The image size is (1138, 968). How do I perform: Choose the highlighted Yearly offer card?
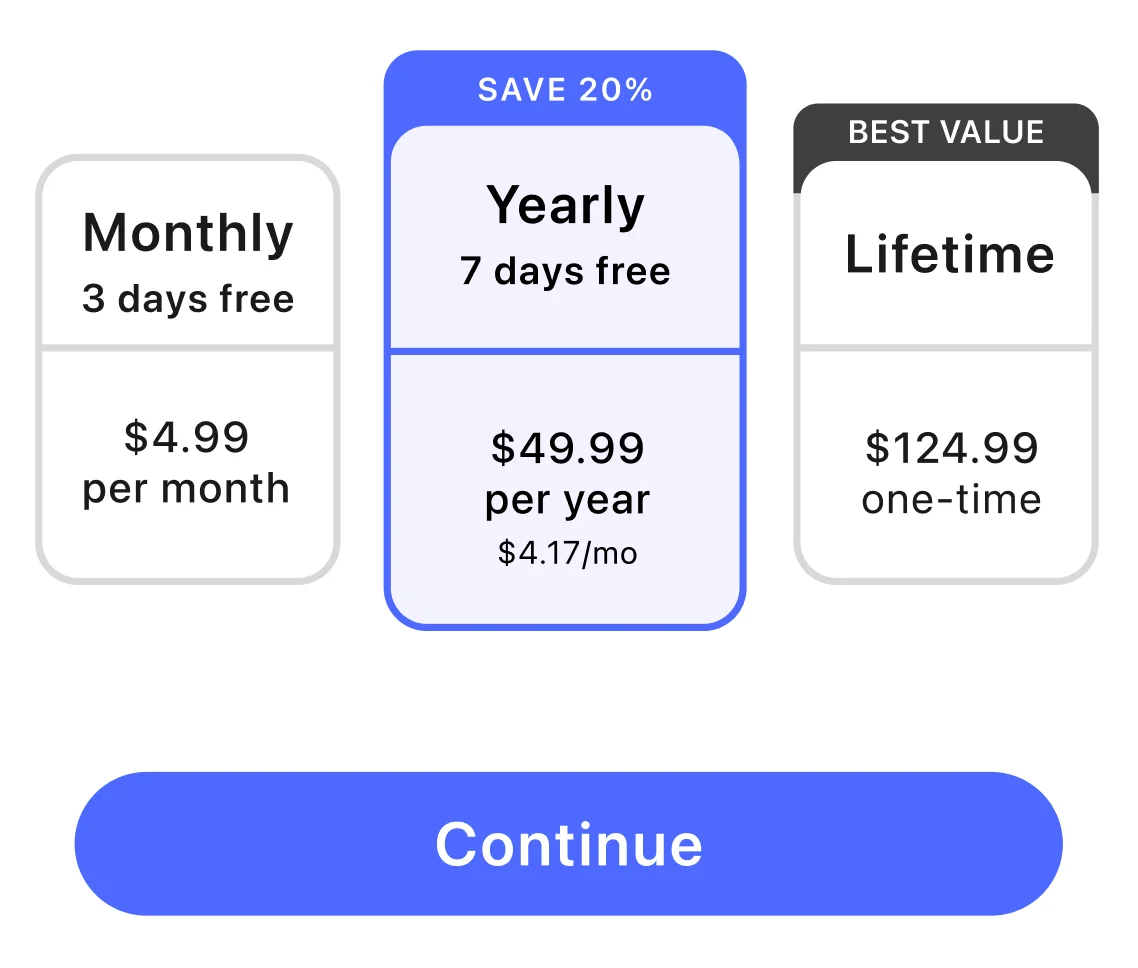(x=566, y=340)
